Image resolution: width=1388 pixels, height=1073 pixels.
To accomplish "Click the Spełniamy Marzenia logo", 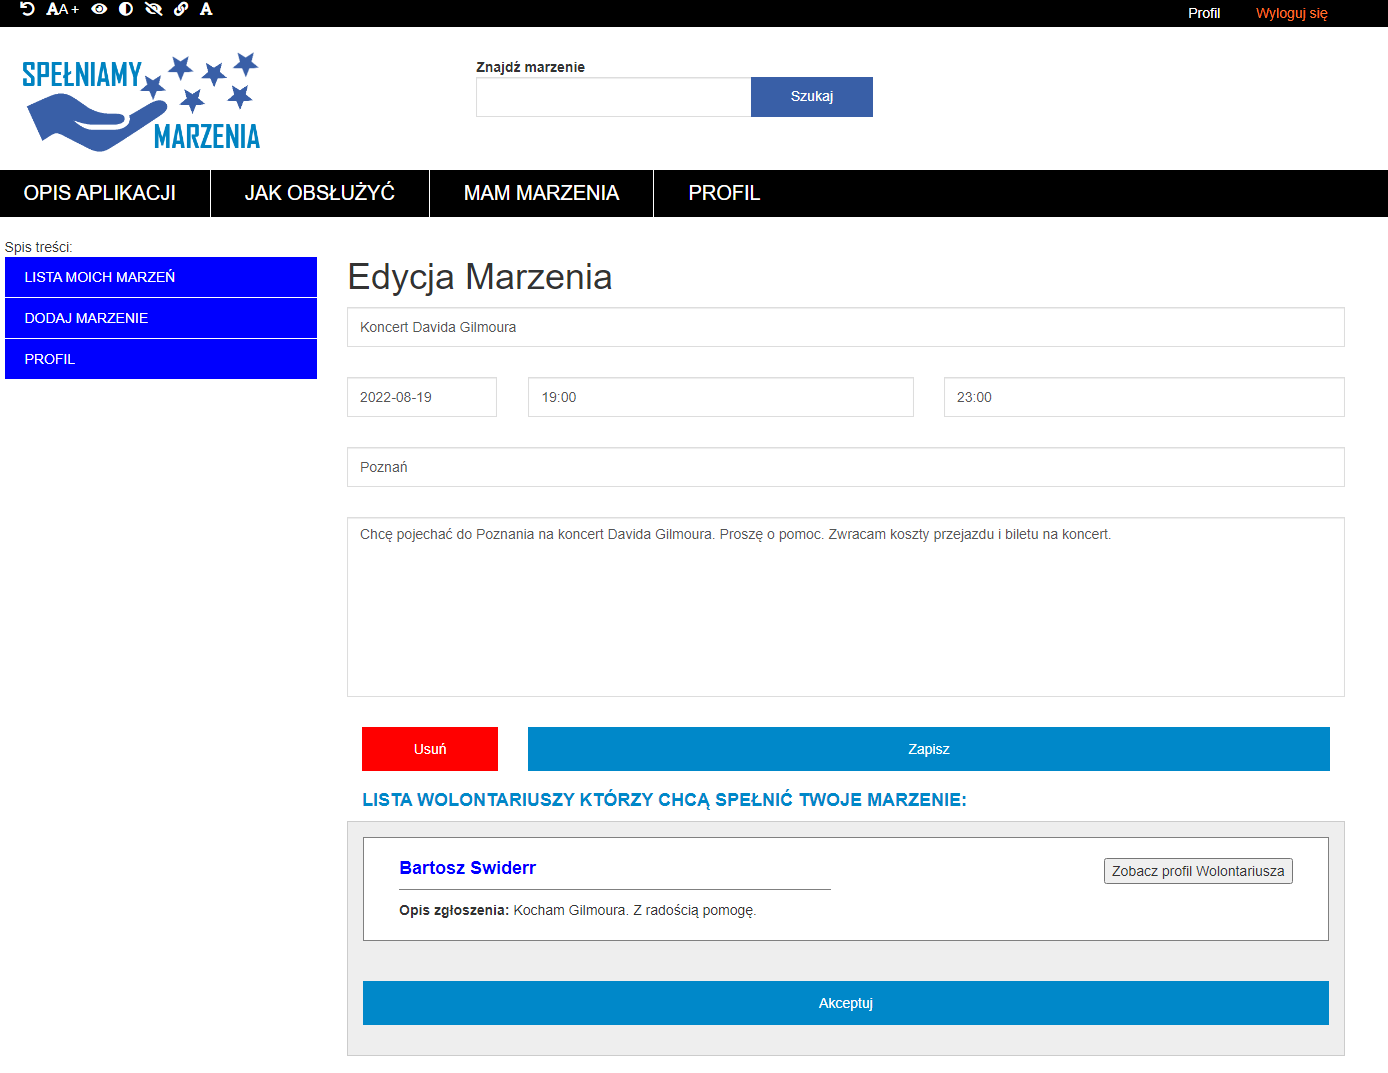I will (141, 102).
